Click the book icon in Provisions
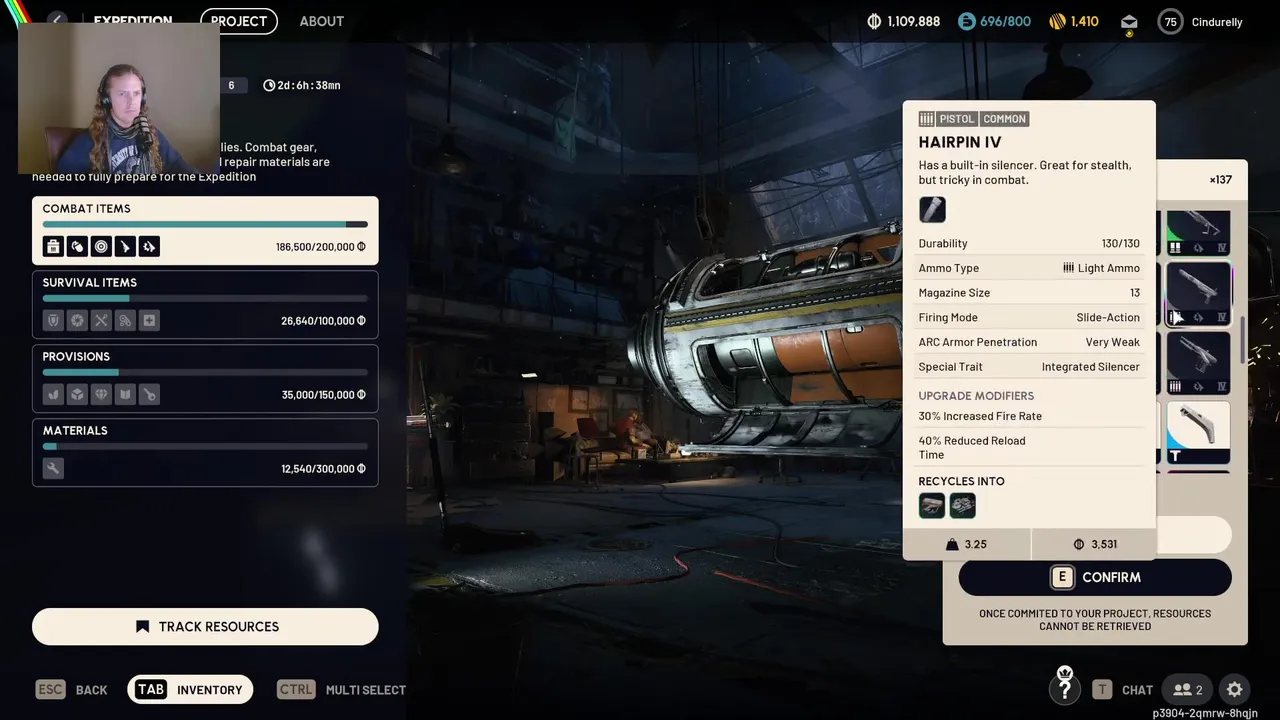1280x720 pixels. (125, 395)
